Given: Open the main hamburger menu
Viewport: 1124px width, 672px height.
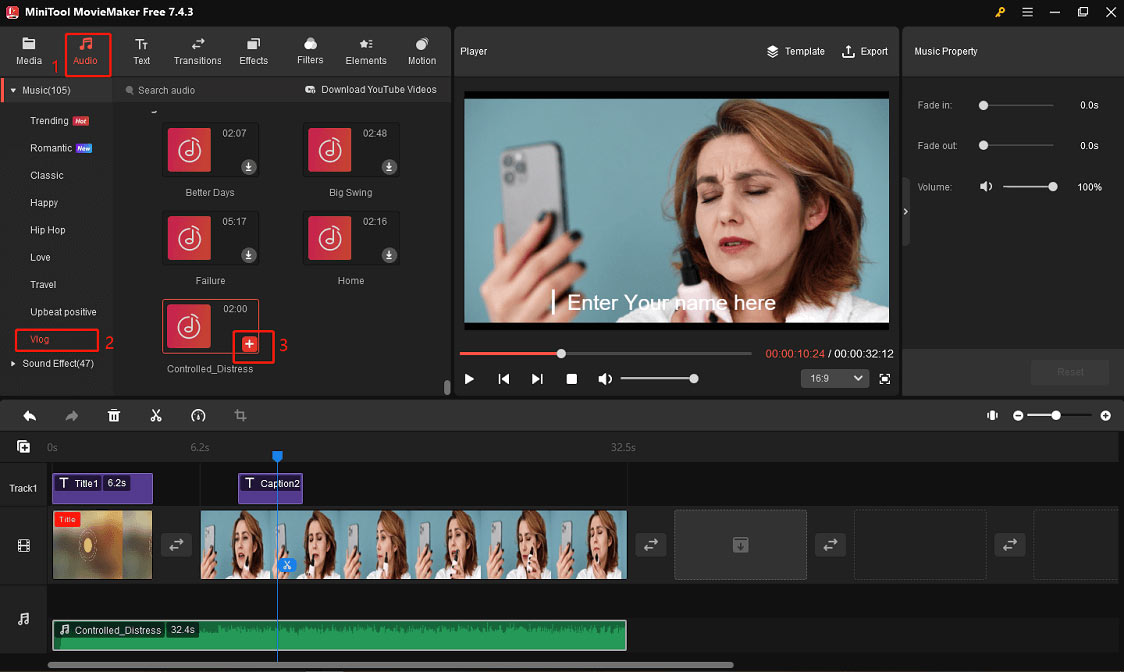Looking at the screenshot, I should [1027, 12].
